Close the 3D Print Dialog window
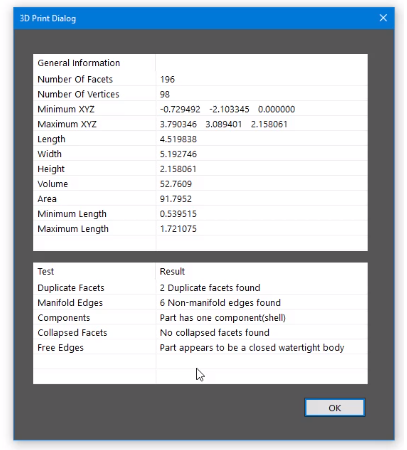The height and width of the screenshot is (450, 407). click(x=383, y=18)
